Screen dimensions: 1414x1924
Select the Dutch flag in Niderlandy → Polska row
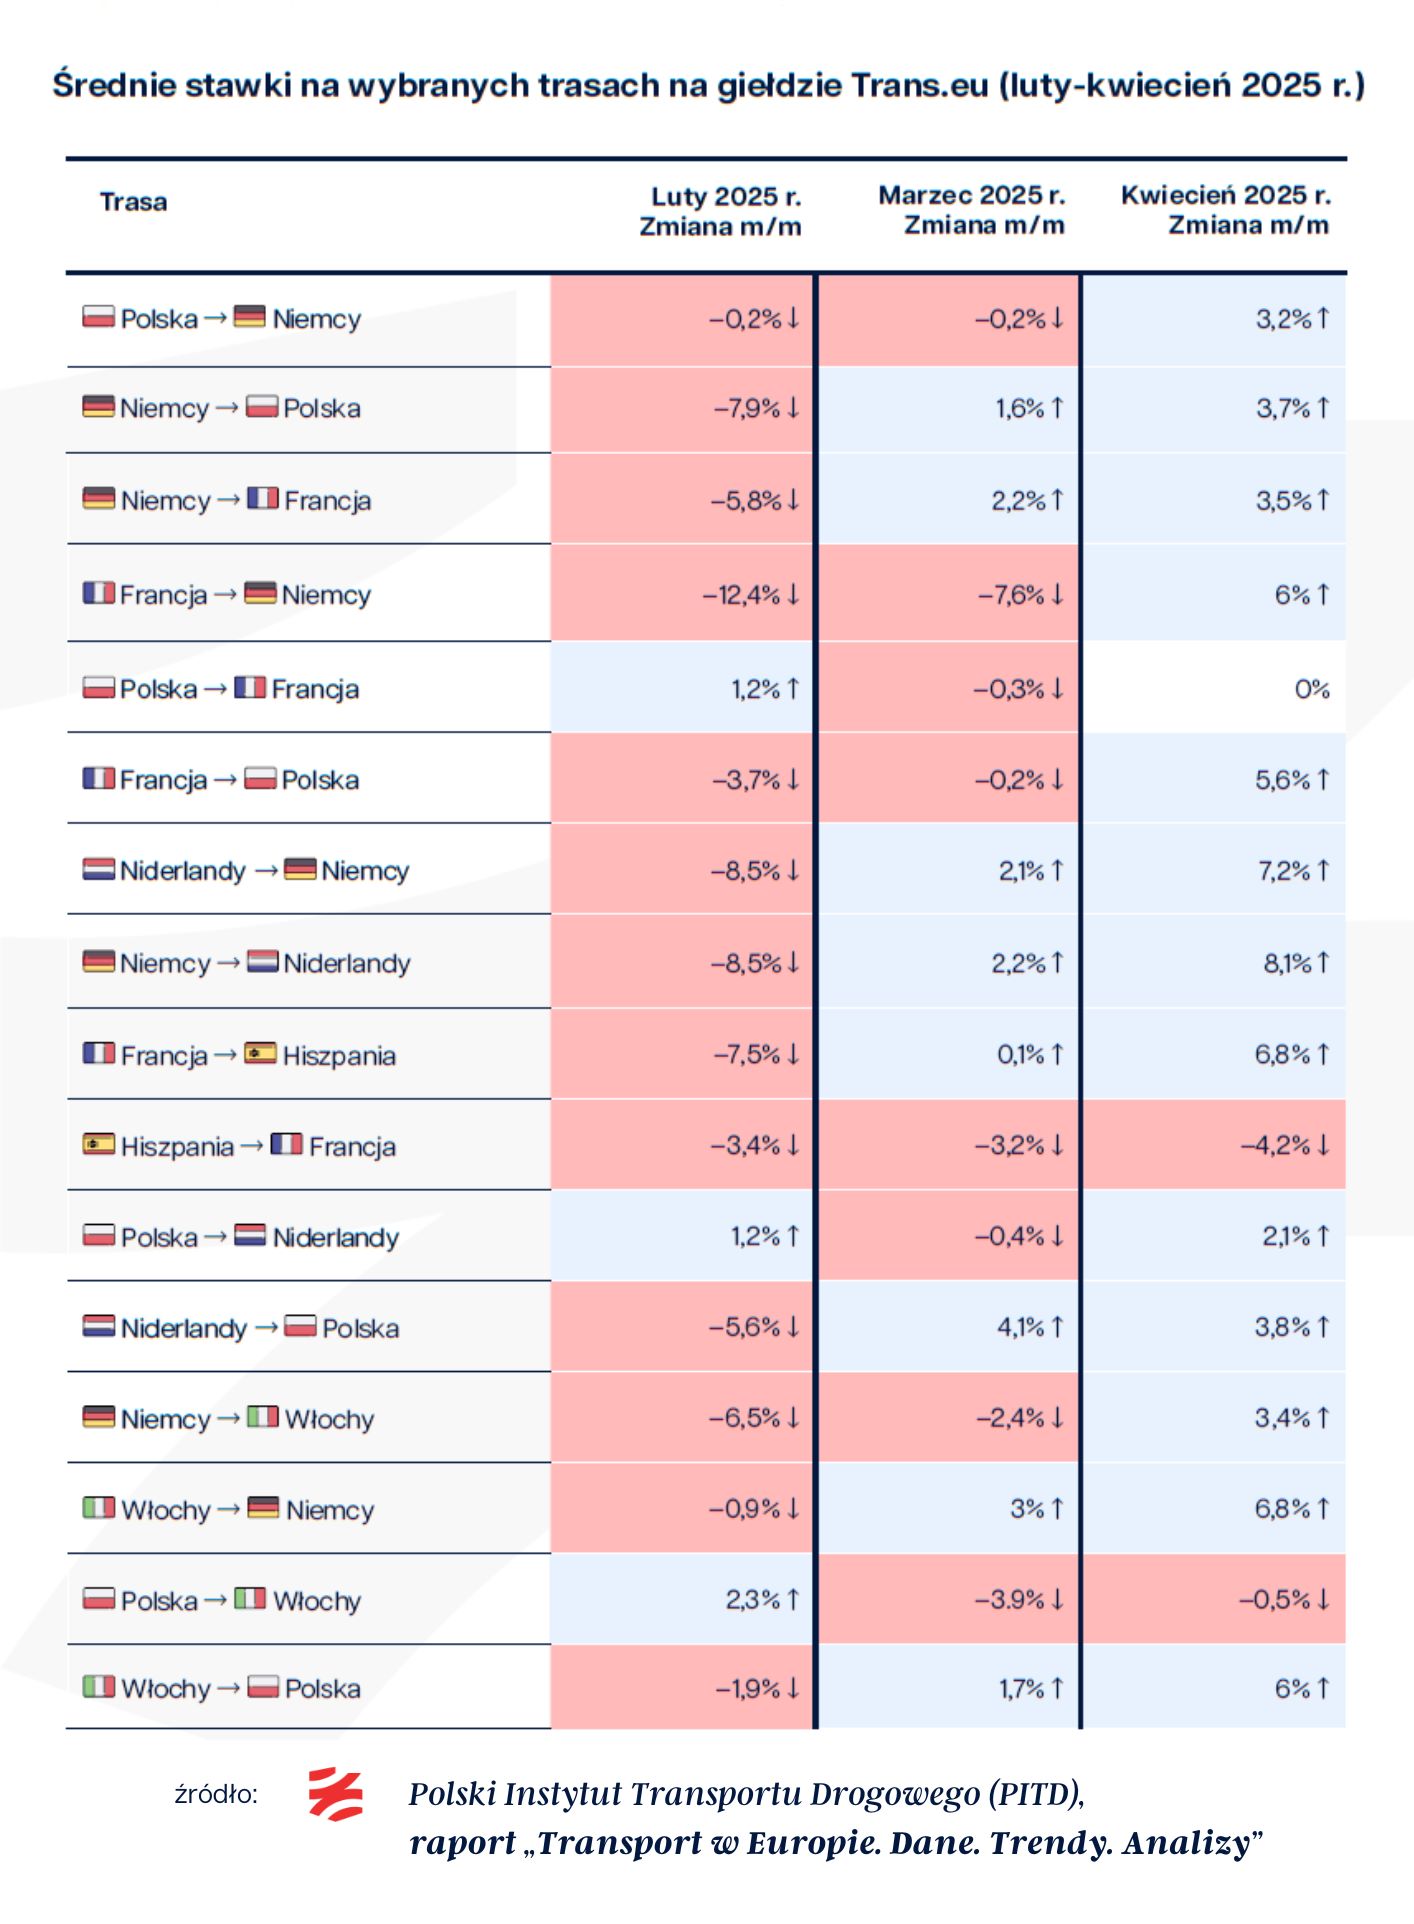click(x=98, y=1327)
